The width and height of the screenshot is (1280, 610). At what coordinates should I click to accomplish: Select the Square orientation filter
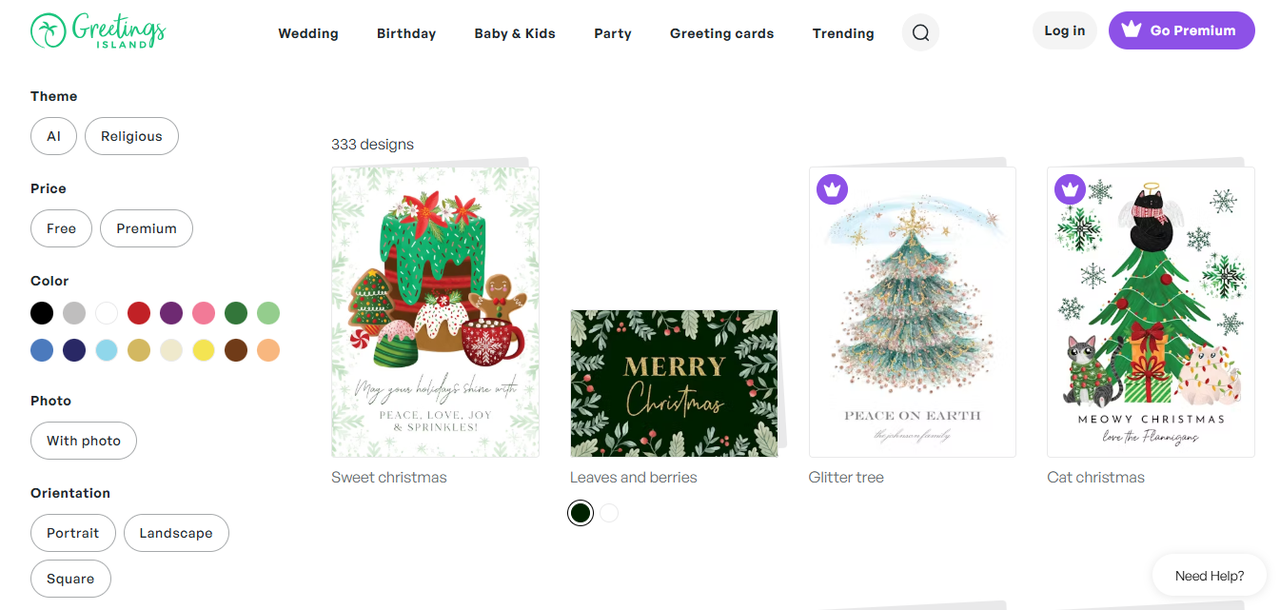[x=70, y=578]
